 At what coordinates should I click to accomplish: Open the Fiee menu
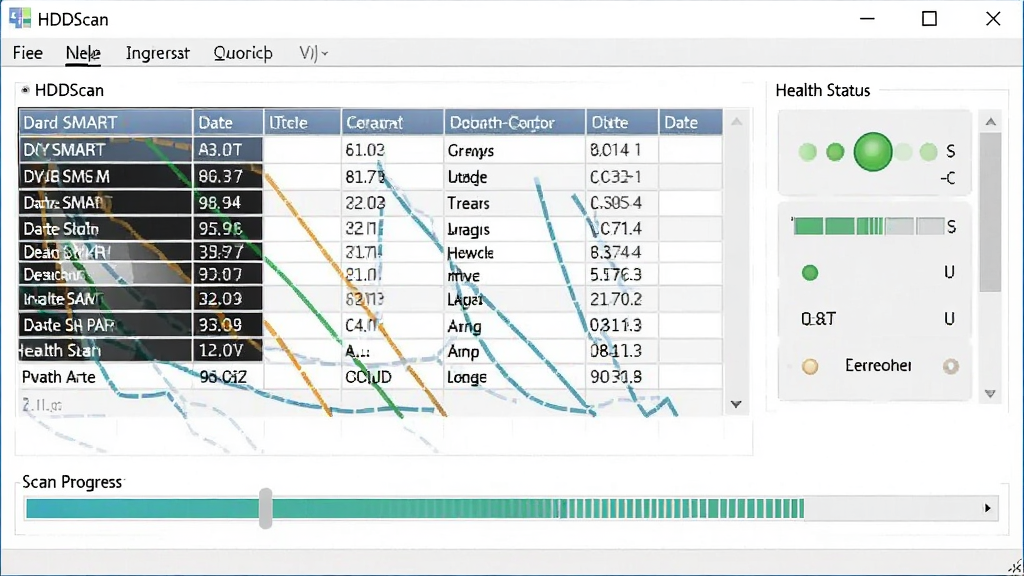pyautogui.click(x=28, y=53)
